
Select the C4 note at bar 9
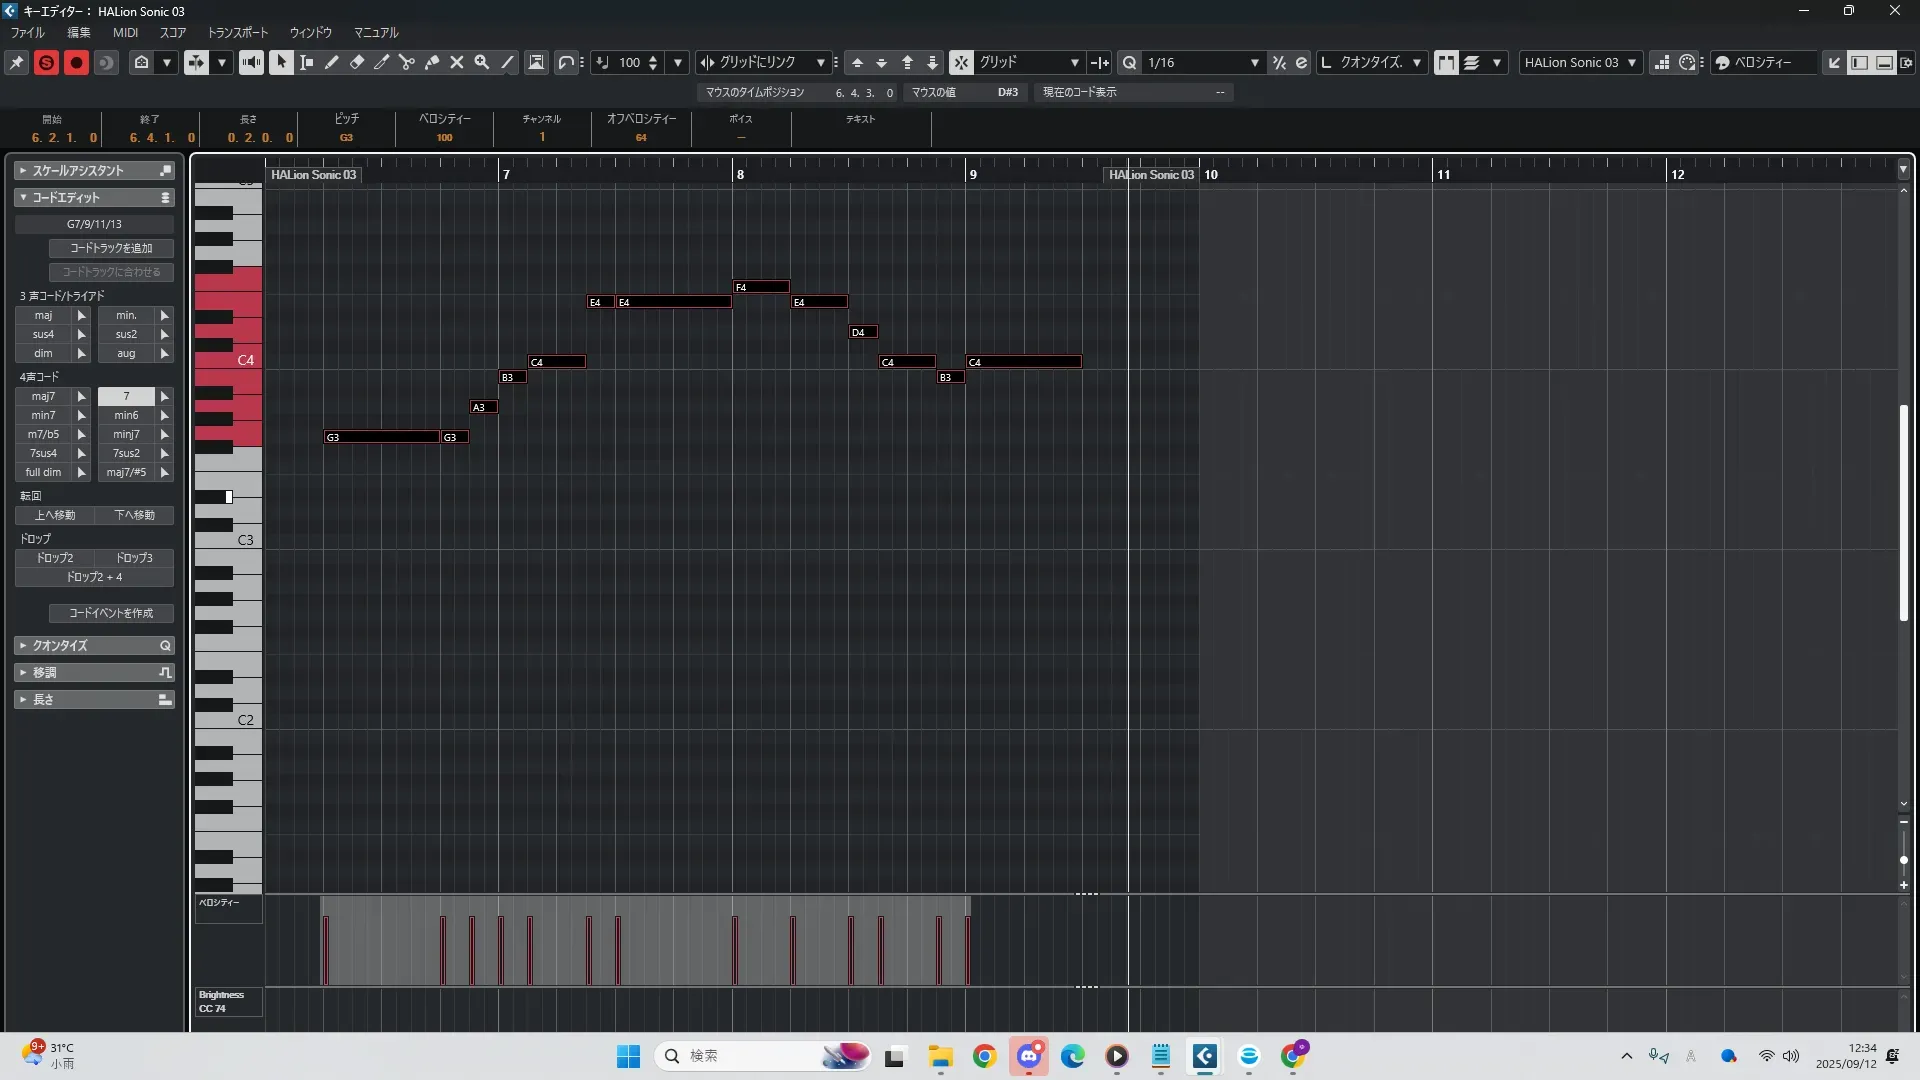[x=1024, y=362]
